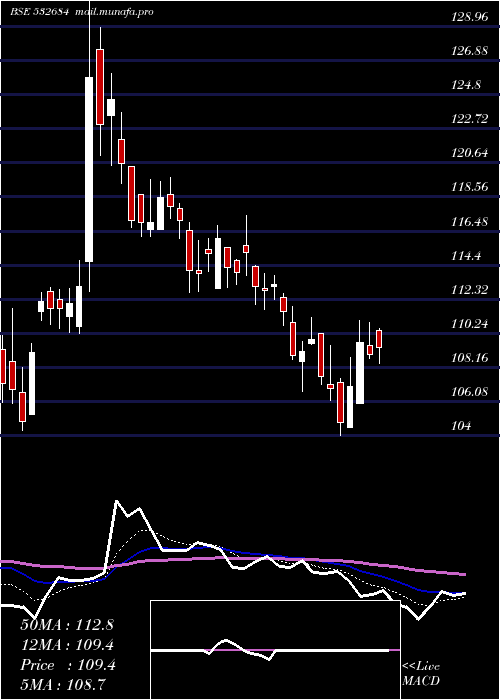Click the BSE 532684 ticker title
The height and width of the screenshot is (700, 500).
point(40,12)
